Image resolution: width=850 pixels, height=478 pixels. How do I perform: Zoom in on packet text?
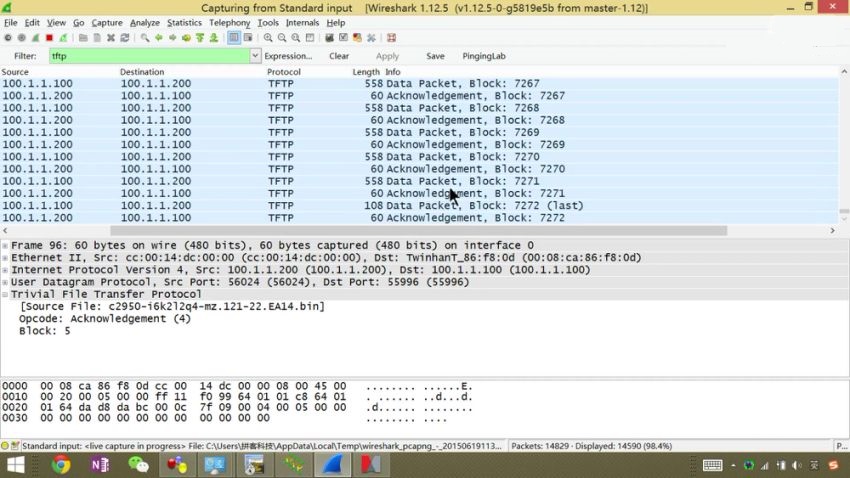268,38
